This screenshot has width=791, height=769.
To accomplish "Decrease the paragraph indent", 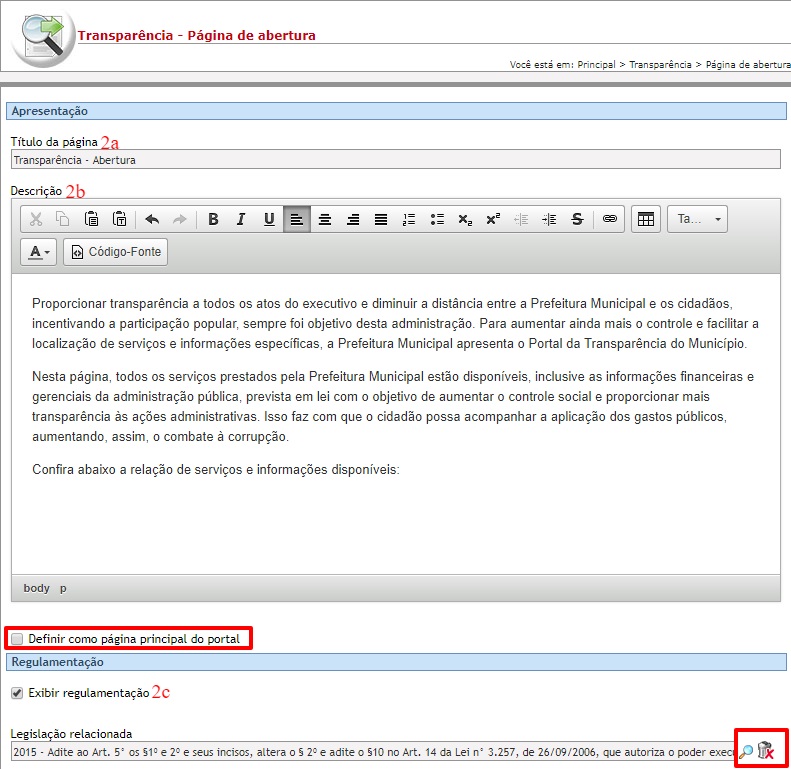I will (x=521, y=219).
